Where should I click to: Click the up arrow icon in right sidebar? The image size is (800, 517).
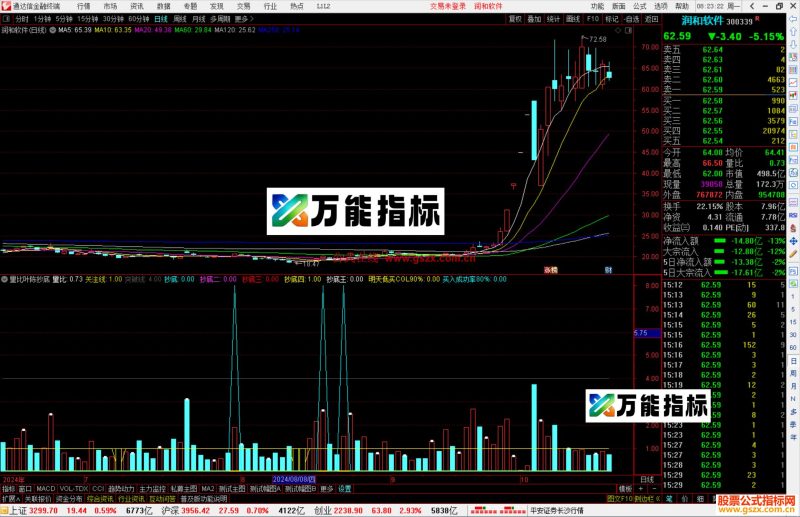tap(793, 32)
